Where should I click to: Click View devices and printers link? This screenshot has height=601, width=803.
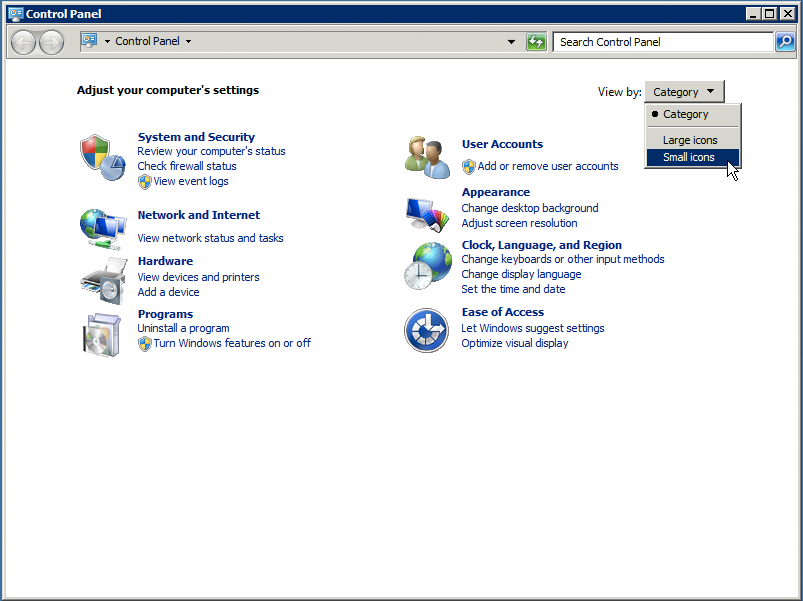tap(198, 277)
